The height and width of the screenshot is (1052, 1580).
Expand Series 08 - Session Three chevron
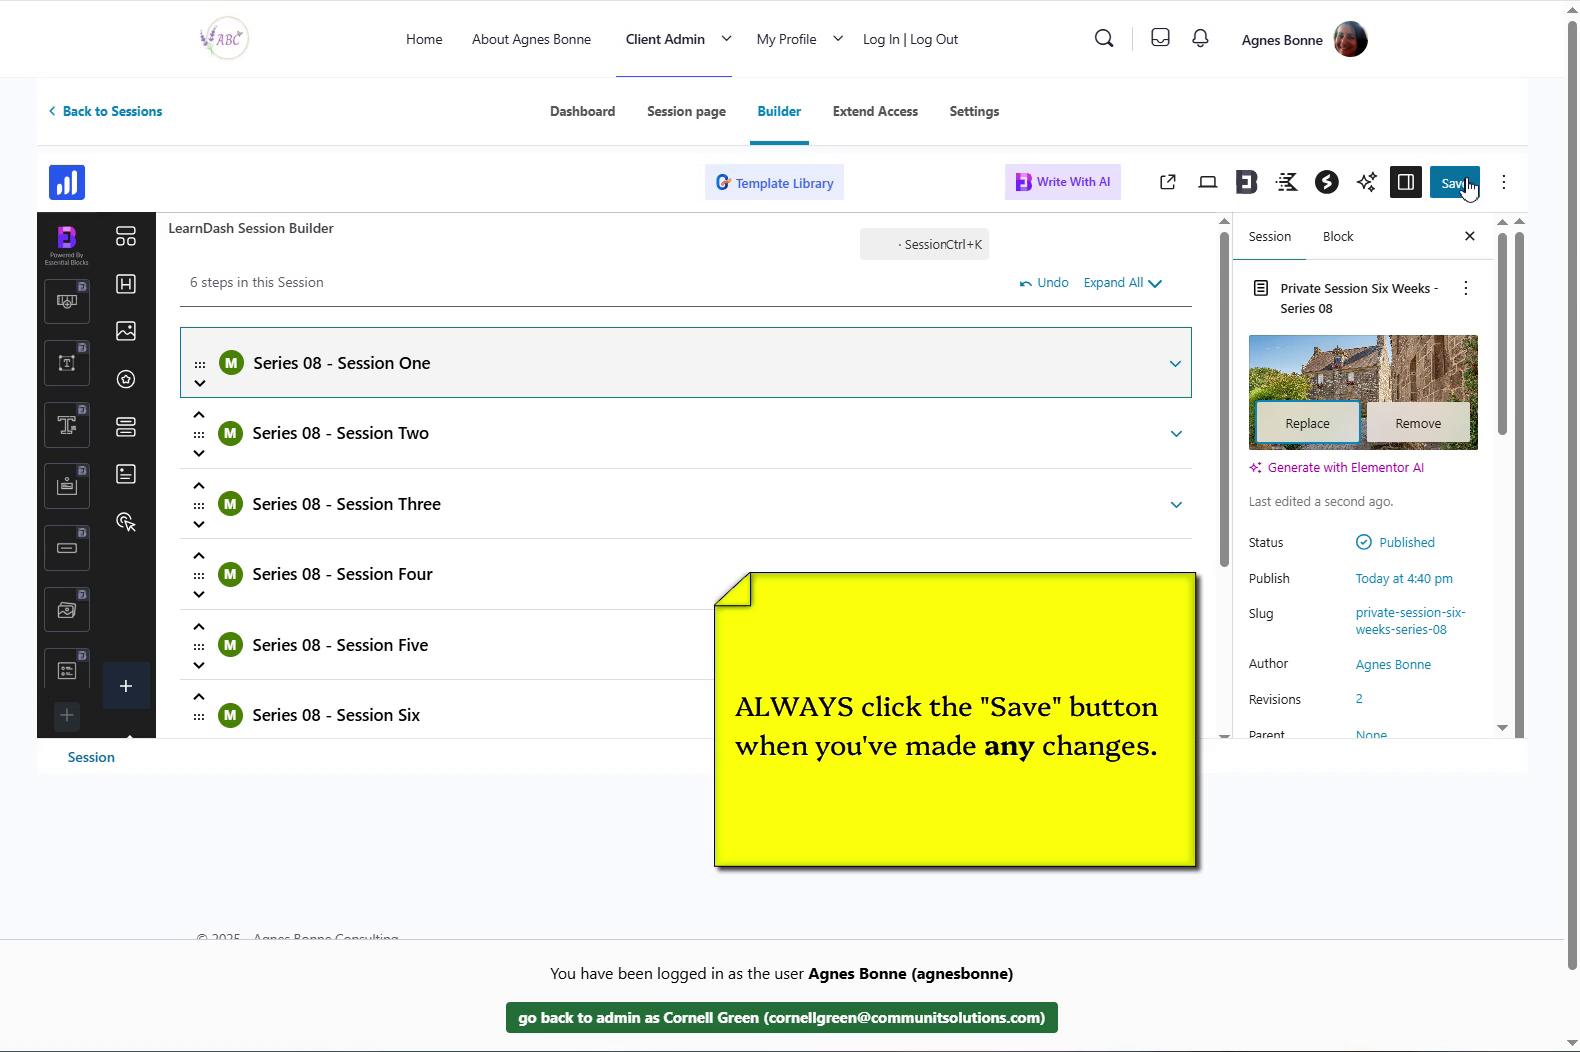click(x=1176, y=505)
